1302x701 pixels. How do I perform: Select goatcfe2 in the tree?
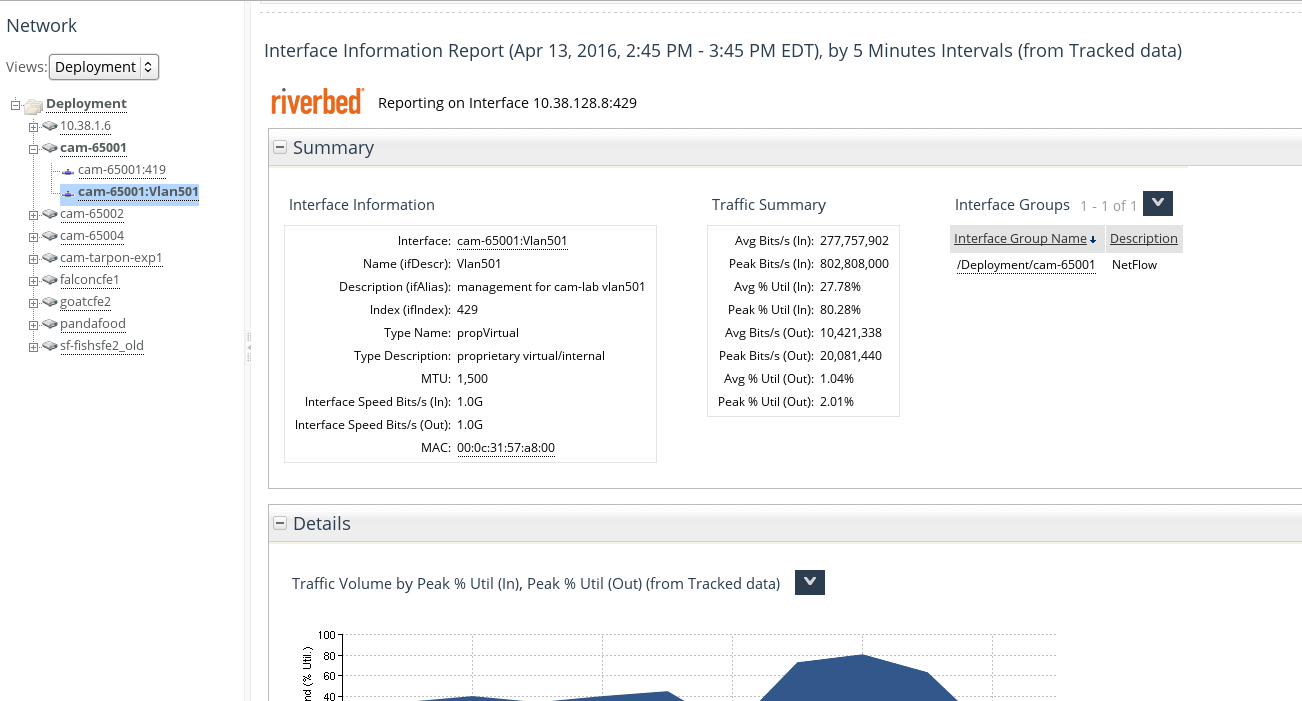pos(85,302)
